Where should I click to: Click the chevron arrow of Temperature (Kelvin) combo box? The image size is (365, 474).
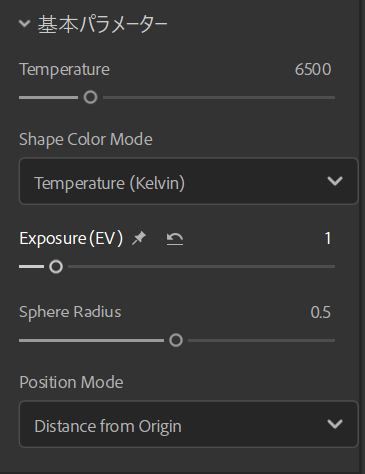[x=335, y=181]
